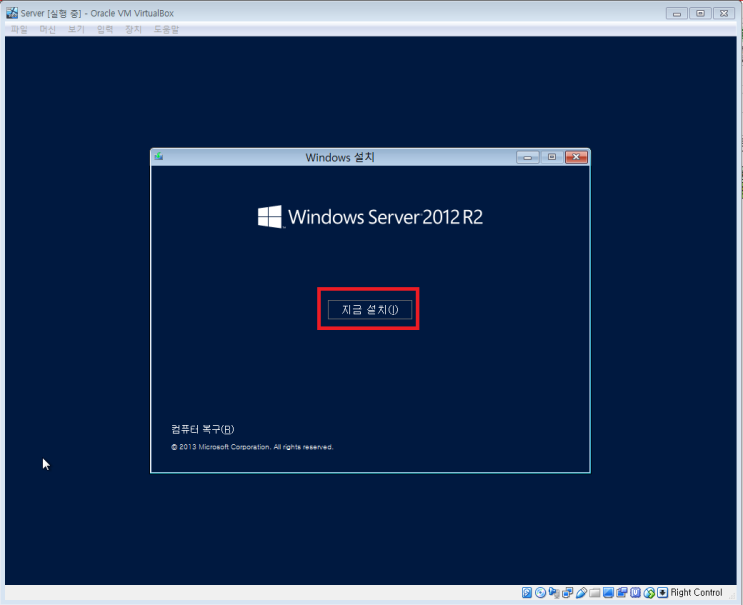The width and height of the screenshot is (743, 605).
Task: Click the network adapters status icon
Action: 567,593
